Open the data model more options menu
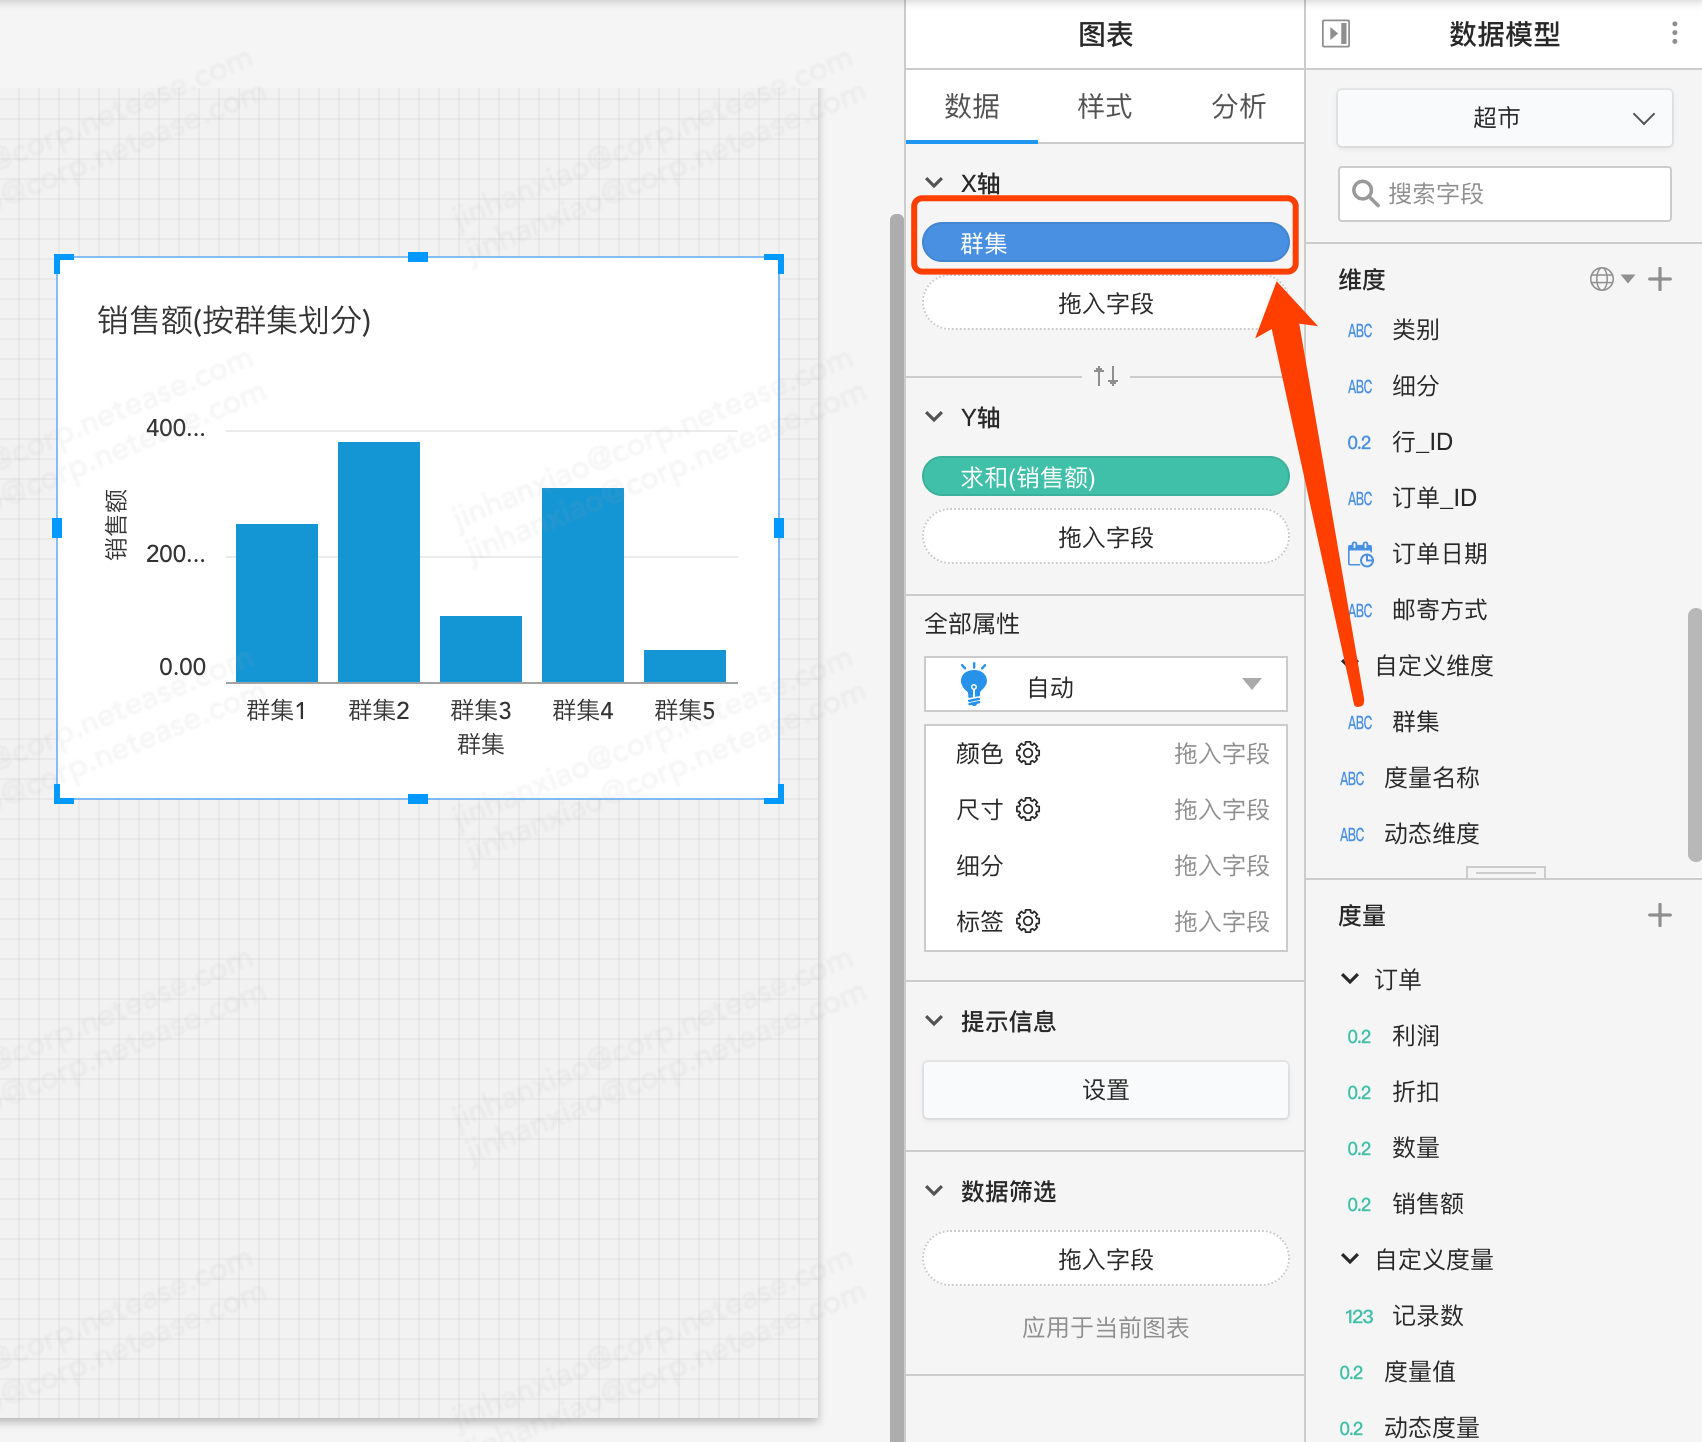Screen dimensions: 1702x1442 coord(1674,34)
